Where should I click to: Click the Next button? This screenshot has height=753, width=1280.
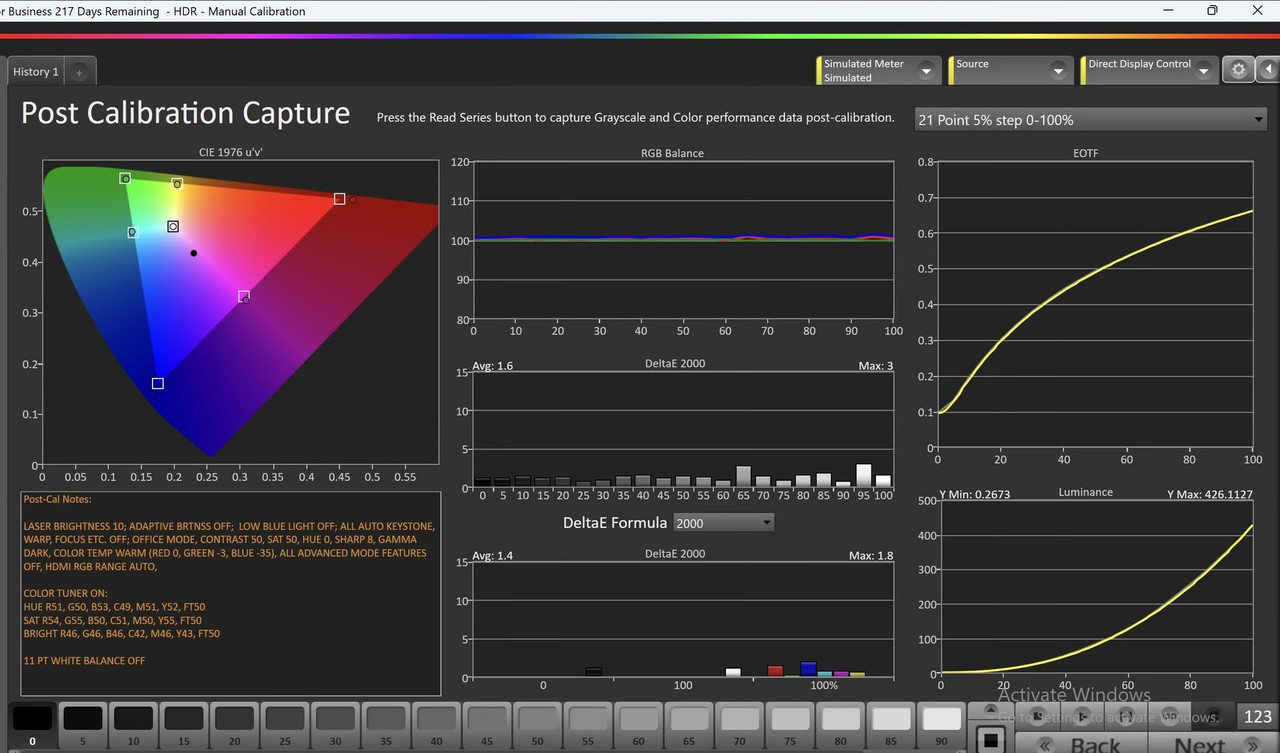click(x=1213, y=745)
